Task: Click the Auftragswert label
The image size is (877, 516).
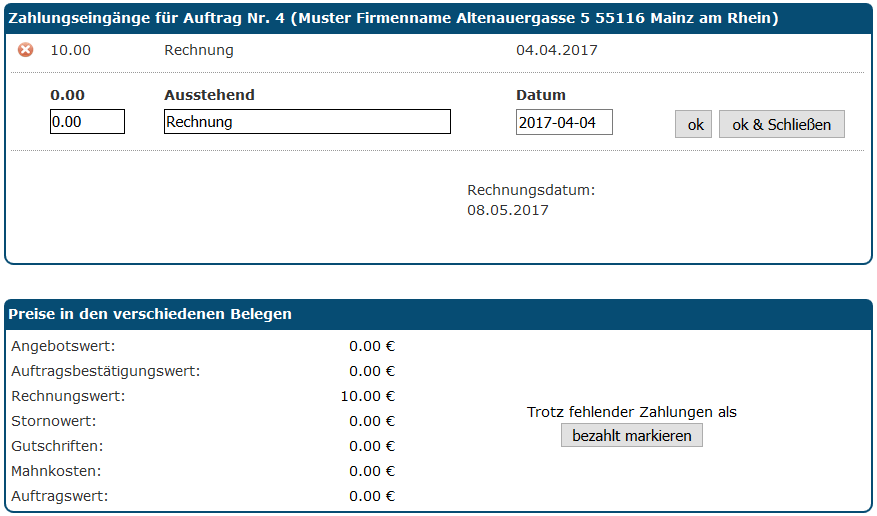Action: coord(59,496)
